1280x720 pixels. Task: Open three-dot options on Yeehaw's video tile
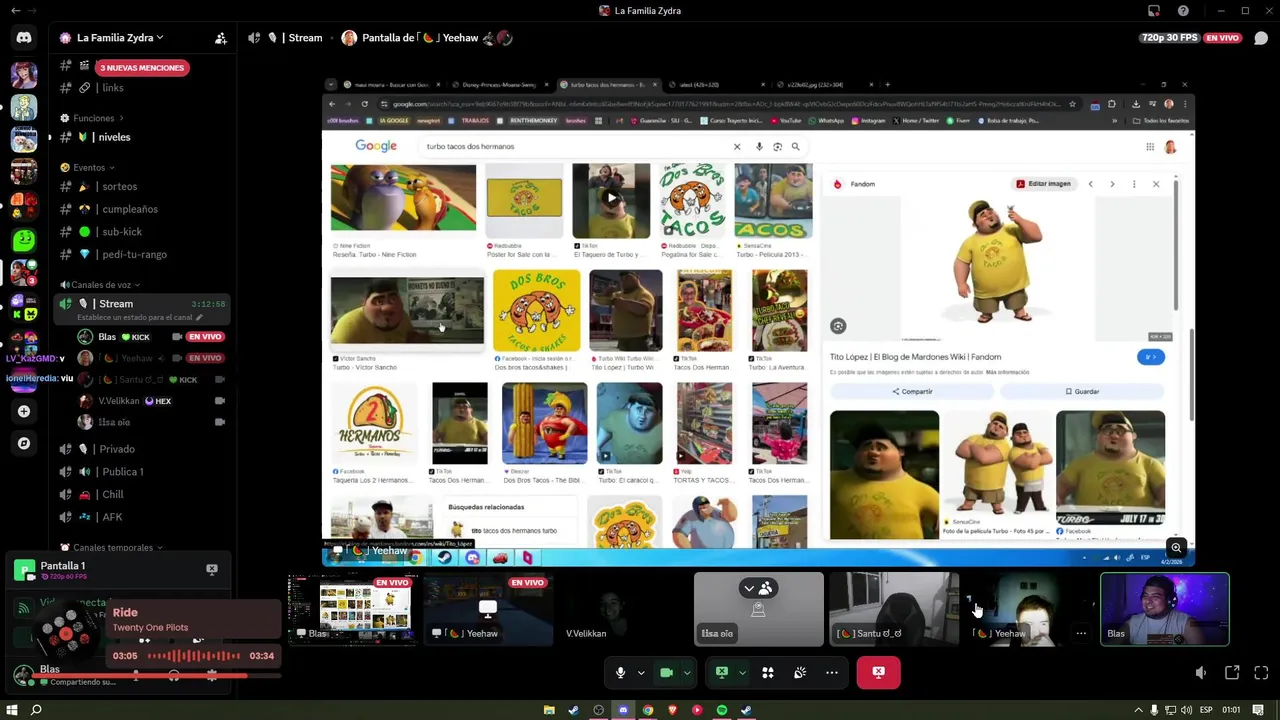1081,633
